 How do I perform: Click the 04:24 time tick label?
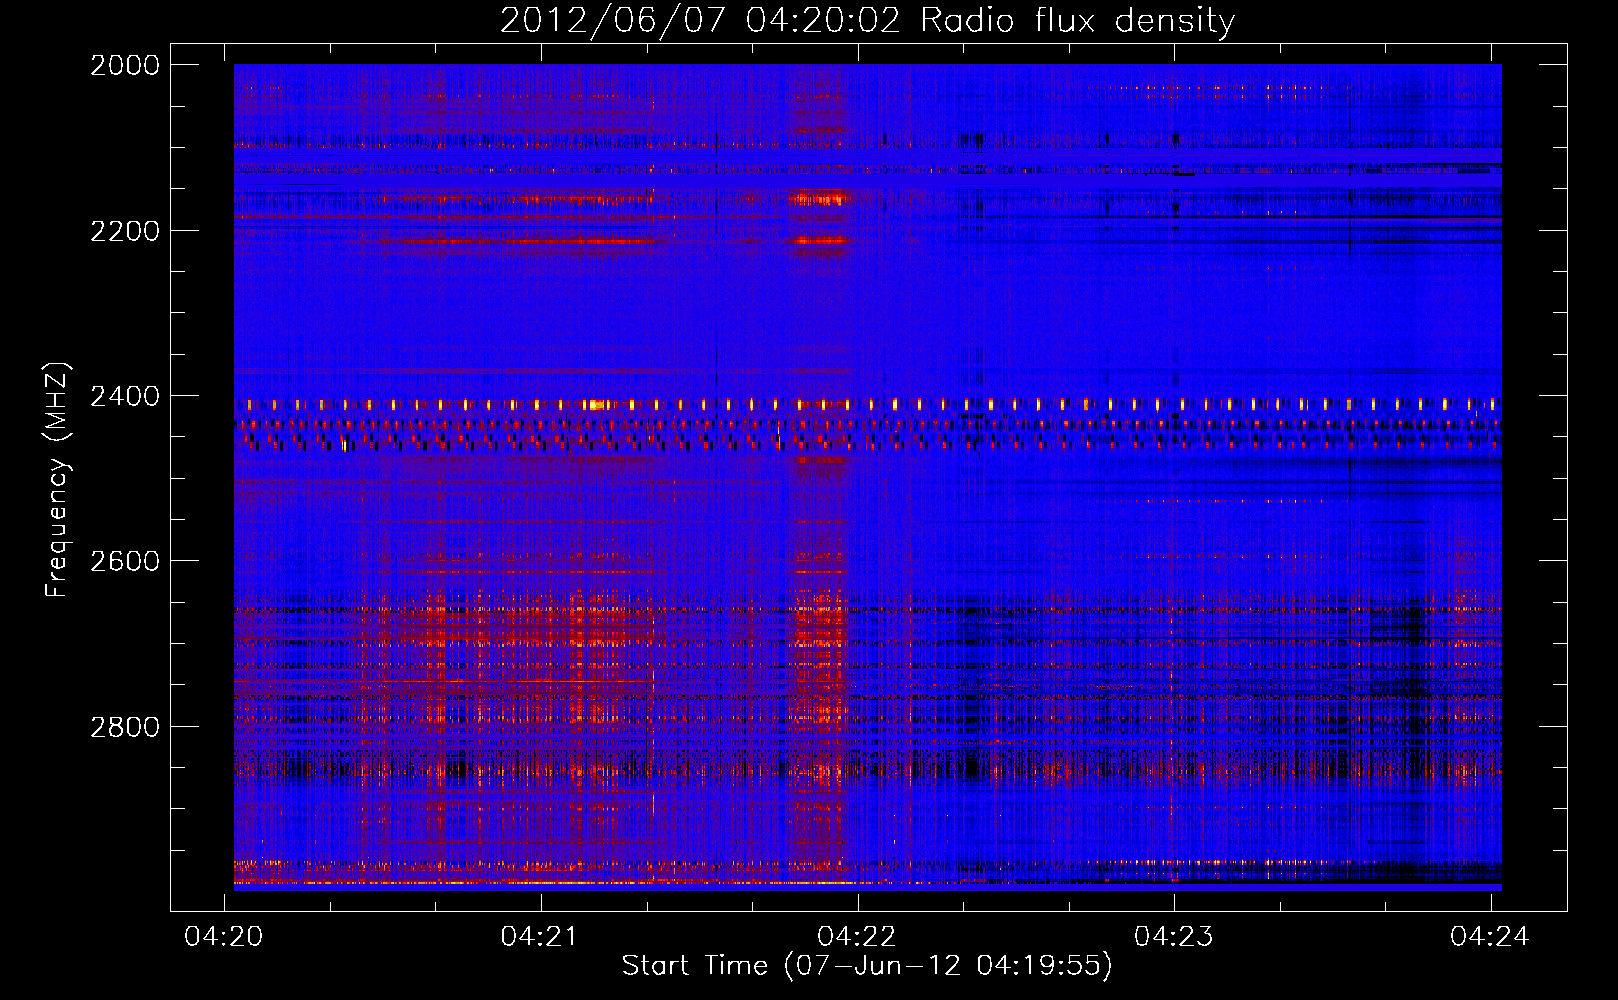[1490, 936]
